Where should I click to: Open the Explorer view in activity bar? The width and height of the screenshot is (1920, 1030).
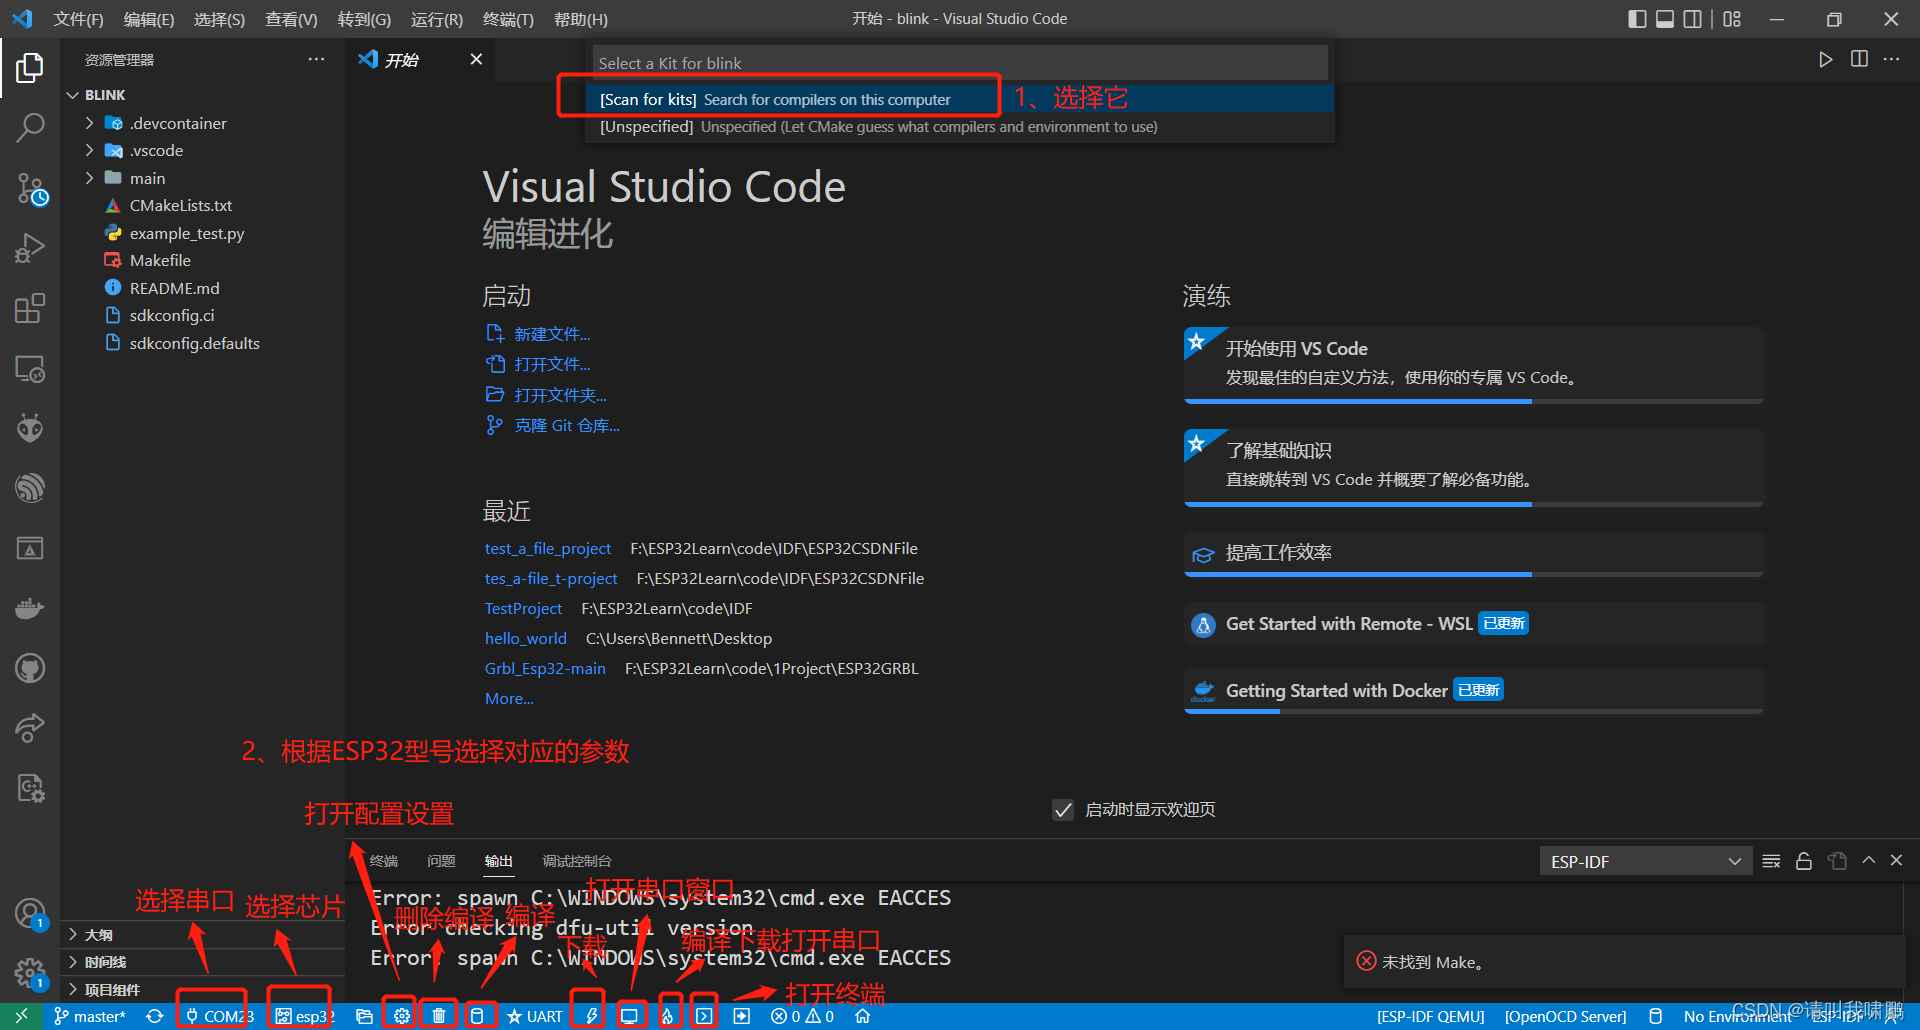point(30,68)
